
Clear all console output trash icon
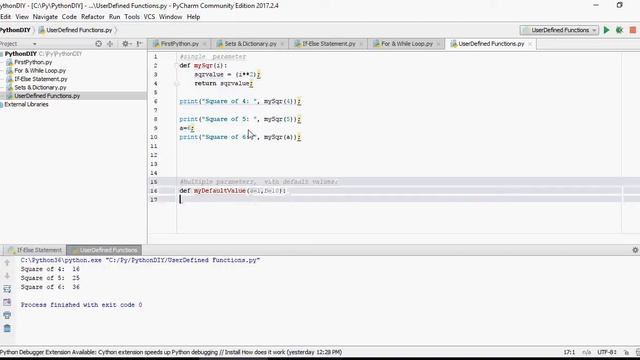(7, 328)
